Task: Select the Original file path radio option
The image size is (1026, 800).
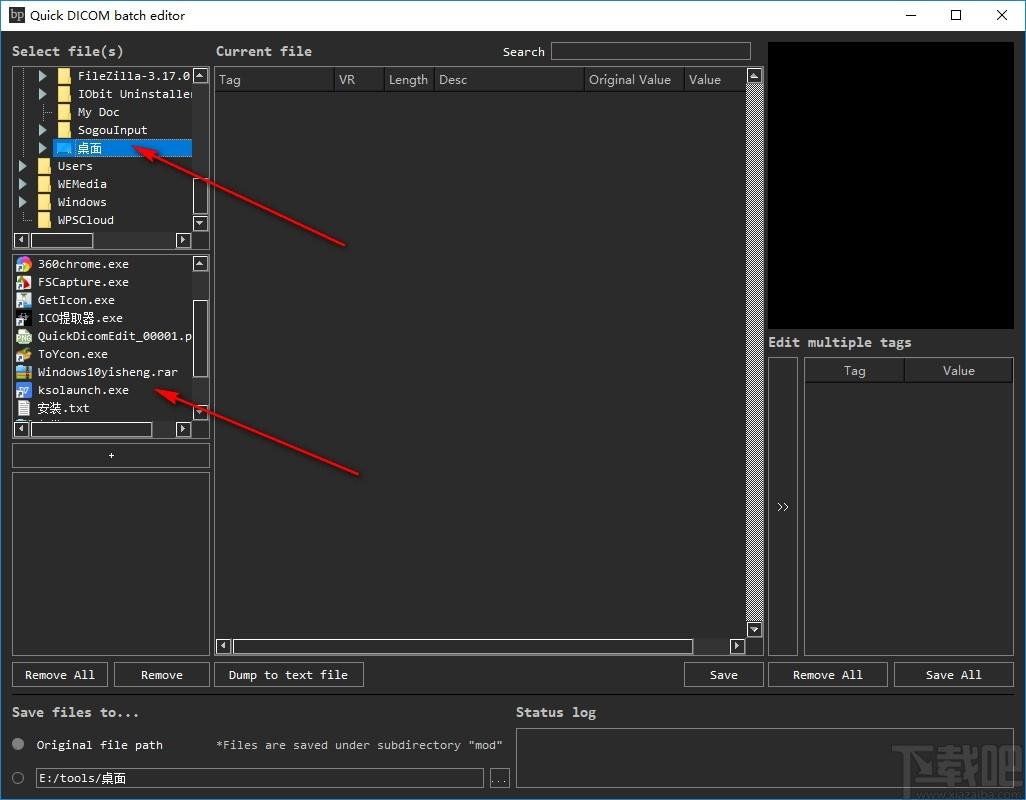Action: click(x=18, y=744)
